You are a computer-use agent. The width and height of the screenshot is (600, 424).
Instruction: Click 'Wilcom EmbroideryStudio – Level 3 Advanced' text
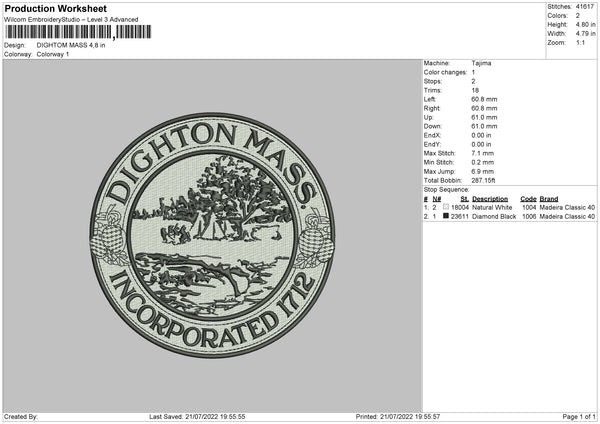click(x=71, y=20)
